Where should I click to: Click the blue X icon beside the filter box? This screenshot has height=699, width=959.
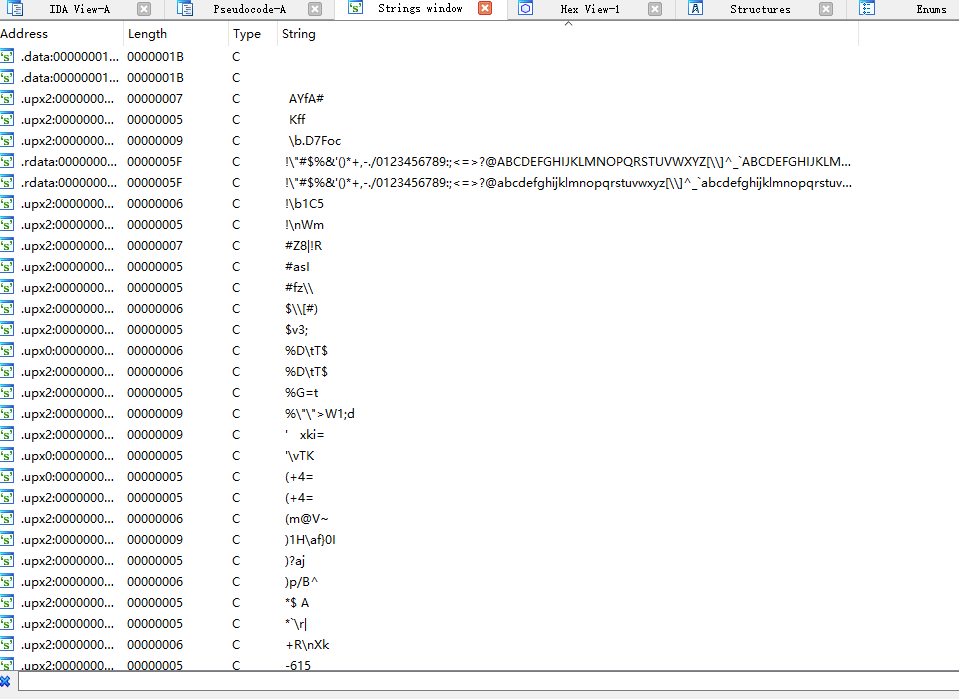pyautogui.click(x=6, y=682)
